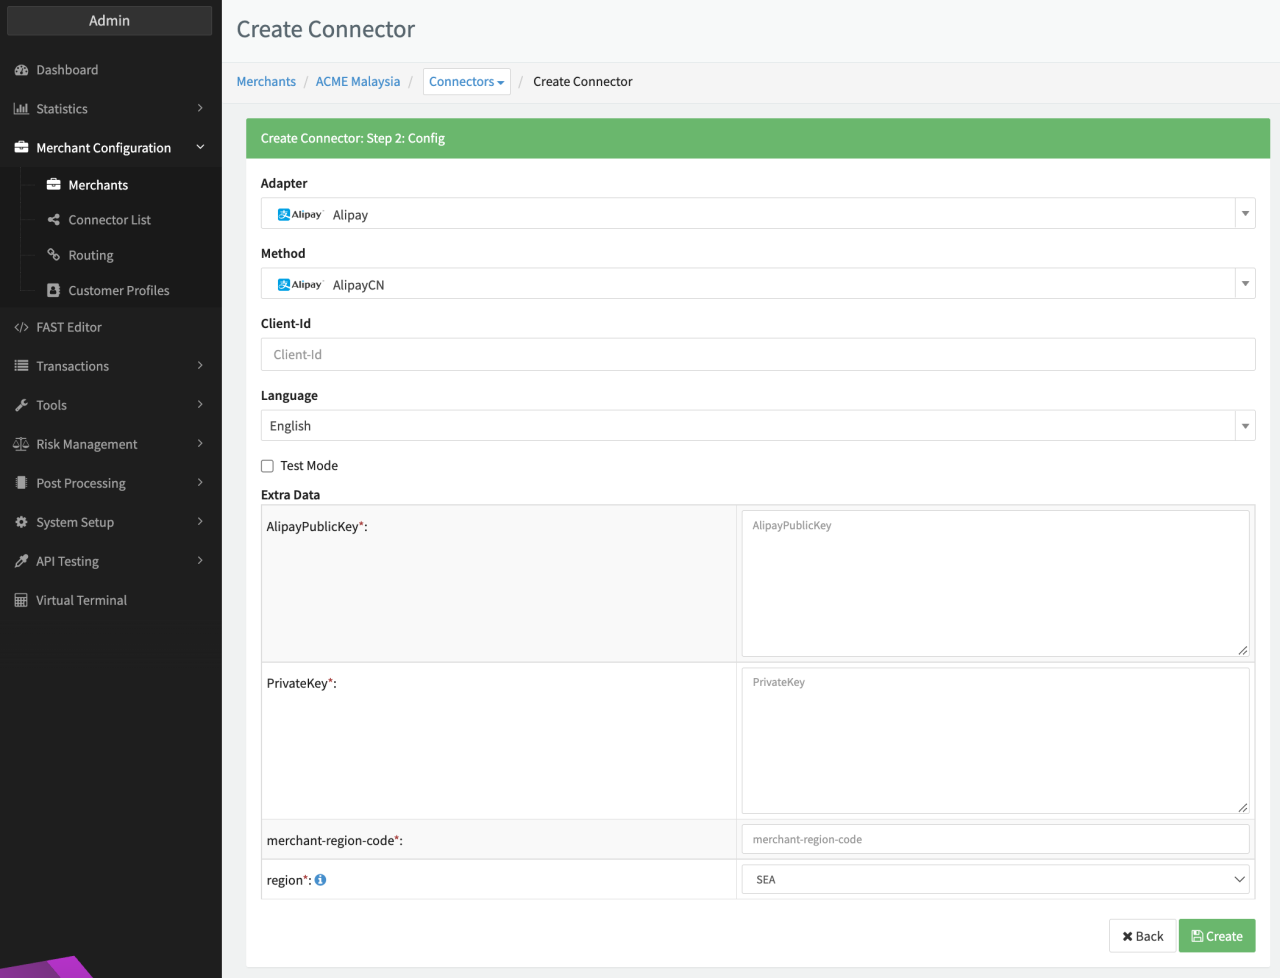Click the FAST Editor code icon
1280x978 pixels.
pos(21,327)
